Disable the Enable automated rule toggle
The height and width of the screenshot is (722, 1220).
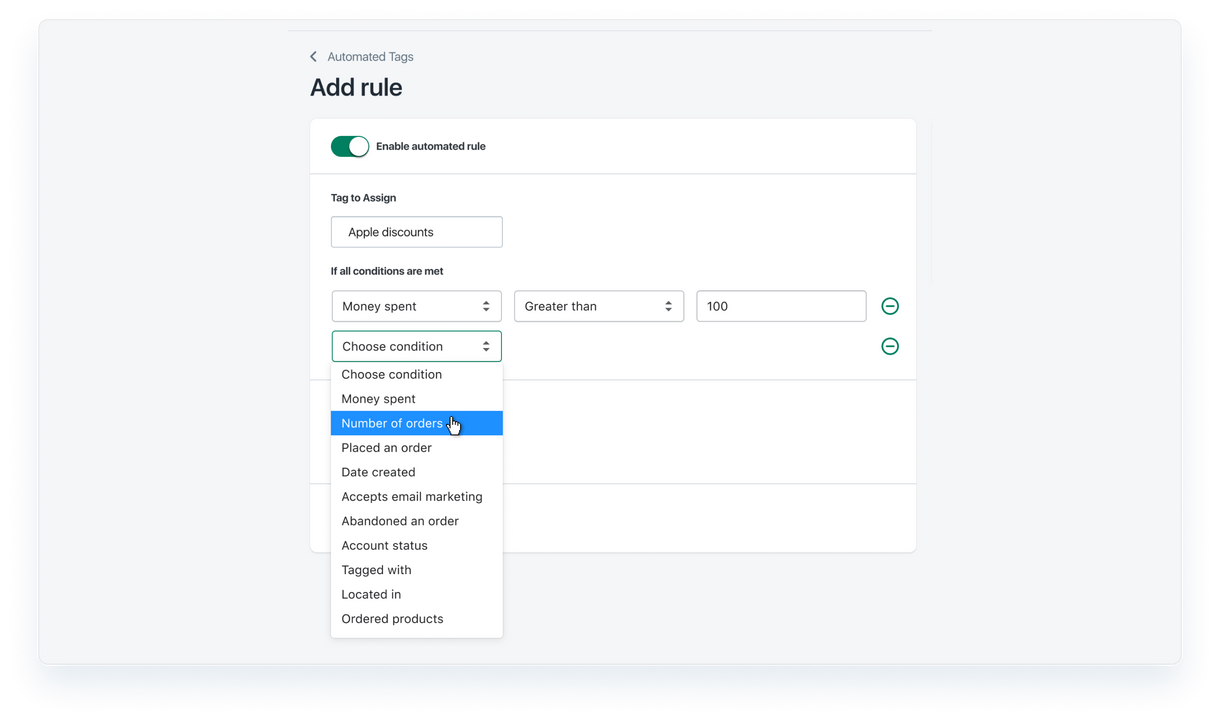[x=350, y=146]
